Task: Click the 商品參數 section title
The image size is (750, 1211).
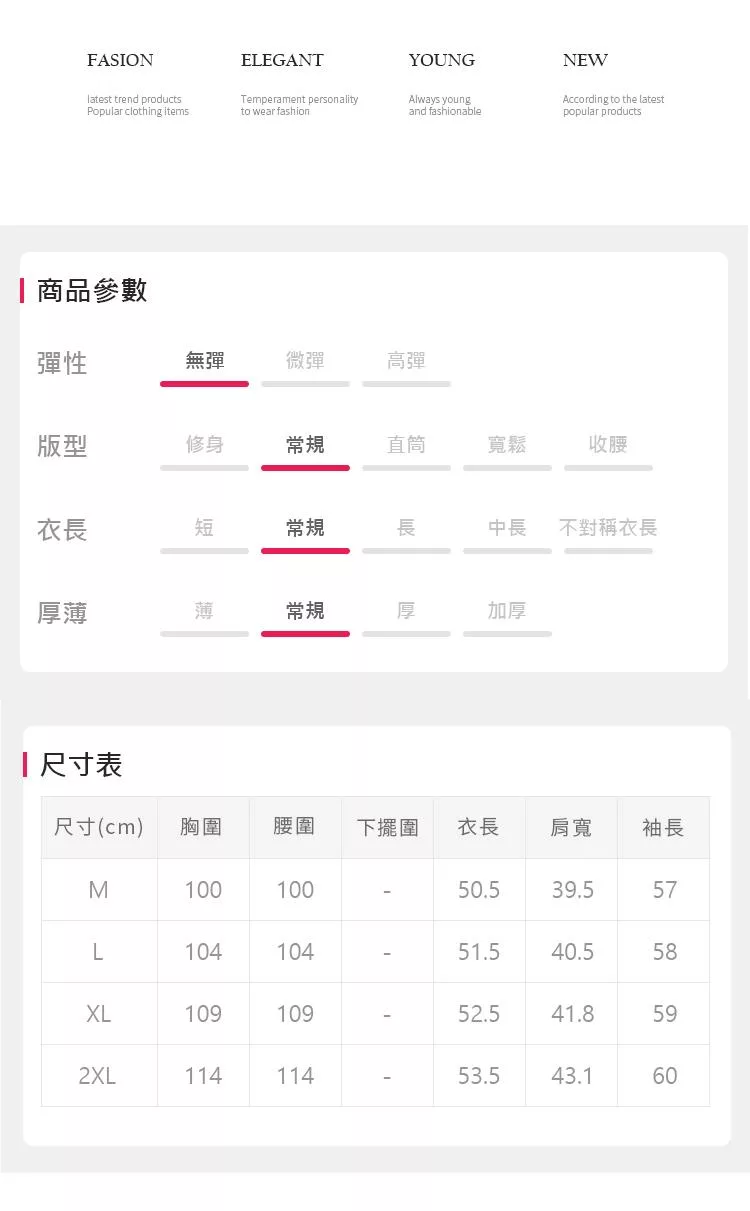Action: pos(92,291)
